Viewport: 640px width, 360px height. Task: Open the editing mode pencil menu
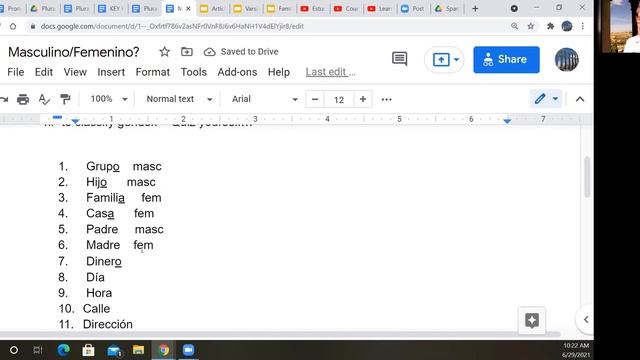tap(546, 99)
